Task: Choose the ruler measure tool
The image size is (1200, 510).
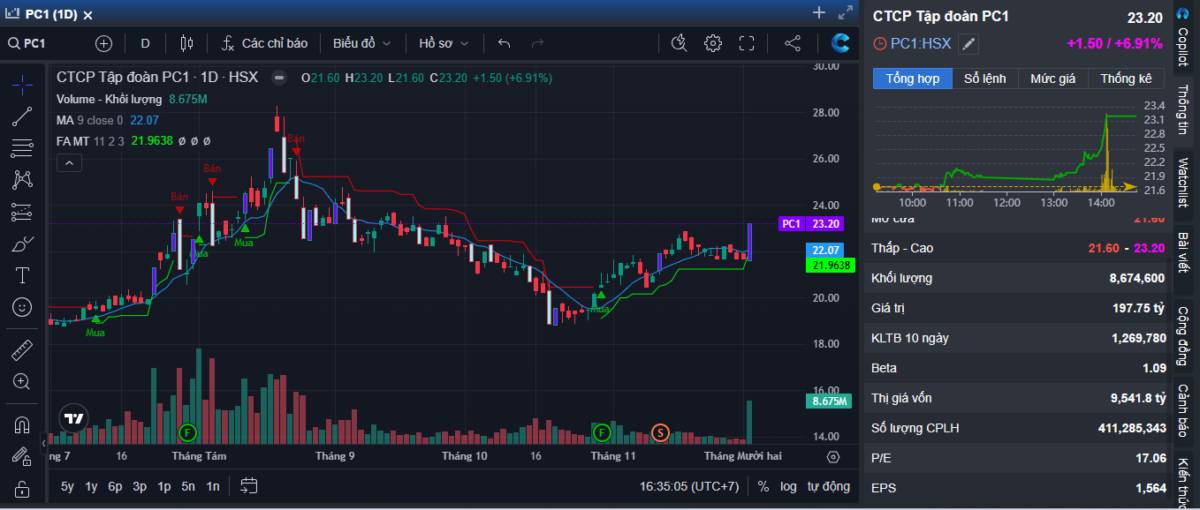Action: tap(22, 349)
